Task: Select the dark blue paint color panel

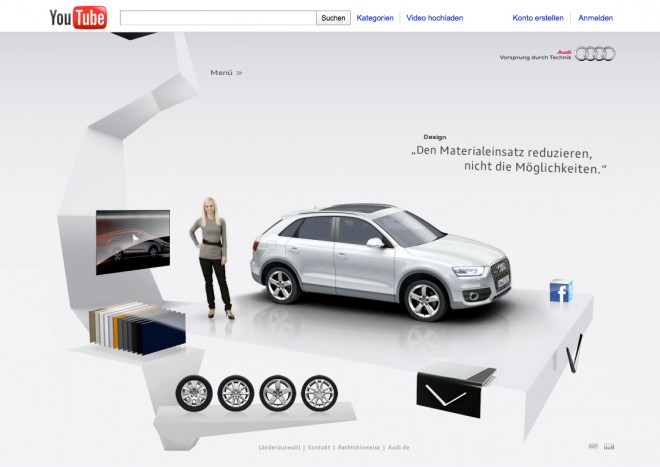Action: click(x=163, y=336)
